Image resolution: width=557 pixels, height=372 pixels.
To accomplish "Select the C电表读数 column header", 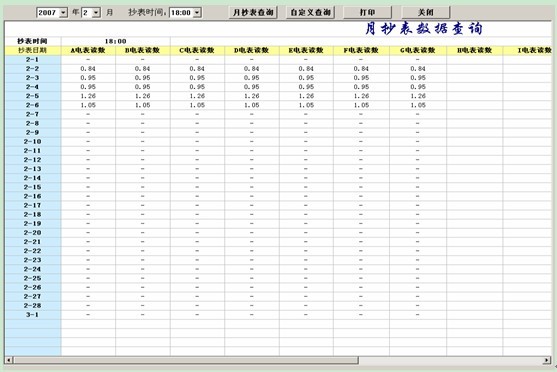I will tap(197, 50).
